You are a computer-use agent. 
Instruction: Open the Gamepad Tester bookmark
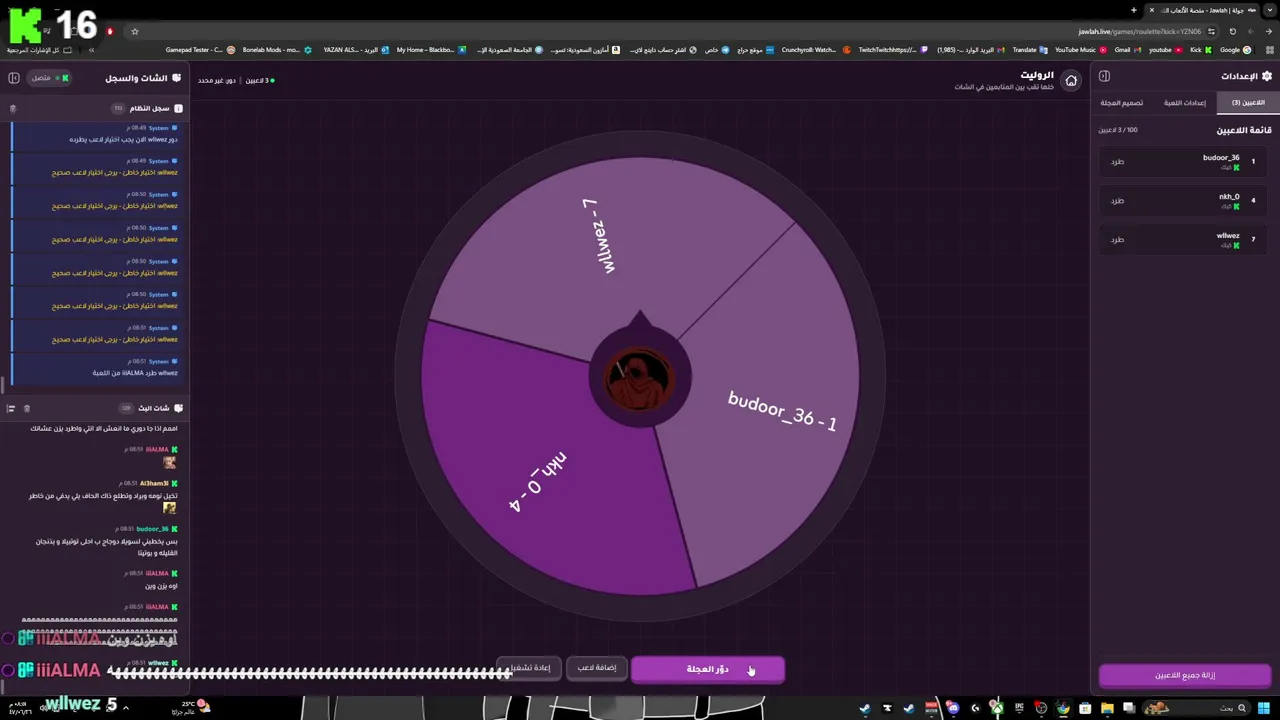200,50
